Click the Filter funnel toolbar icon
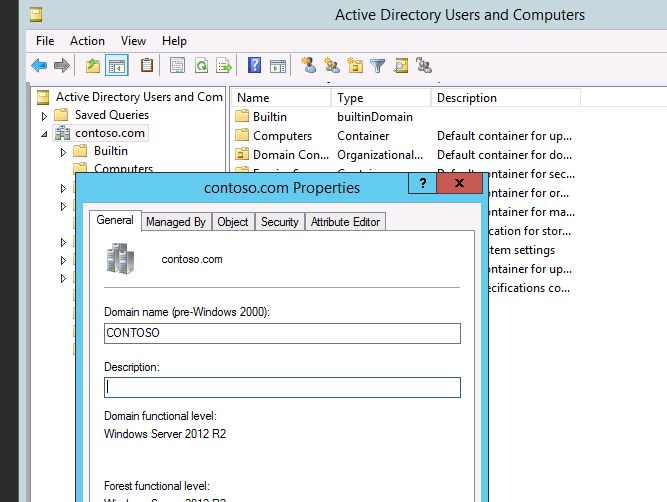Image resolution: width=667 pixels, height=502 pixels. tap(377, 66)
